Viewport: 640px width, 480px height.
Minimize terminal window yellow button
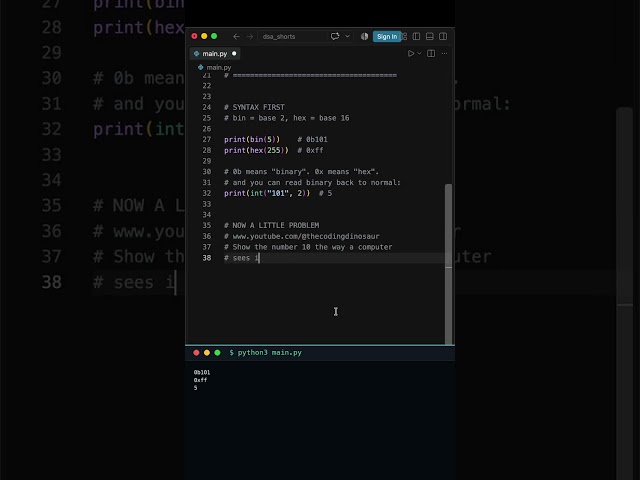click(x=207, y=353)
